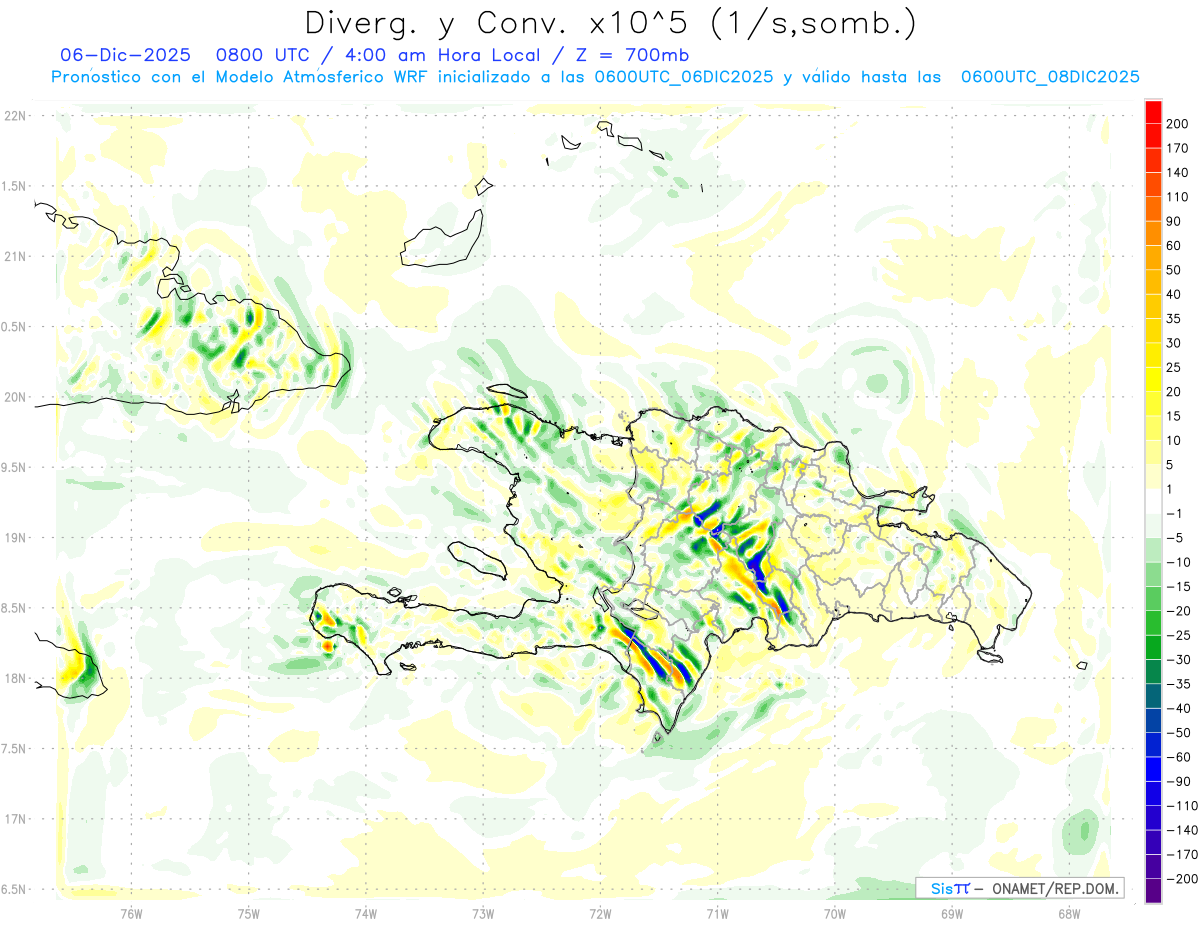Click the '17N' latitude label
This screenshot has width=1200, height=927.
(15, 819)
